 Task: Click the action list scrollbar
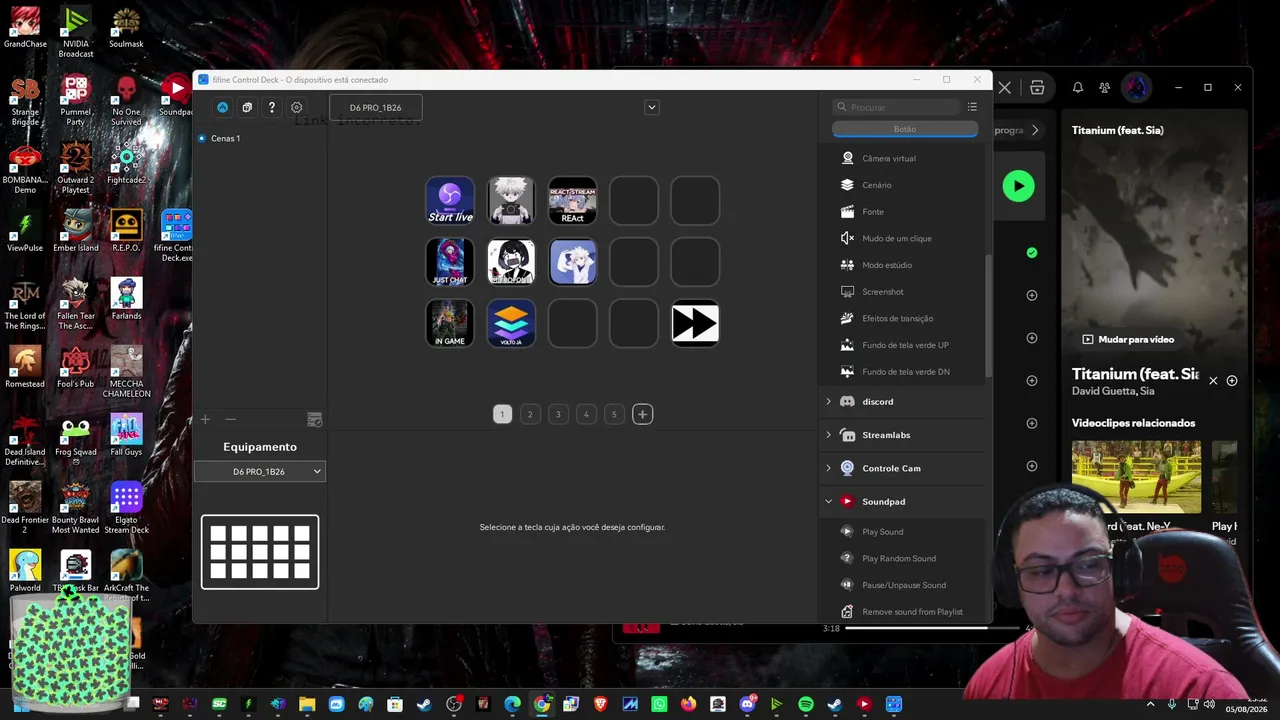tap(988, 315)
